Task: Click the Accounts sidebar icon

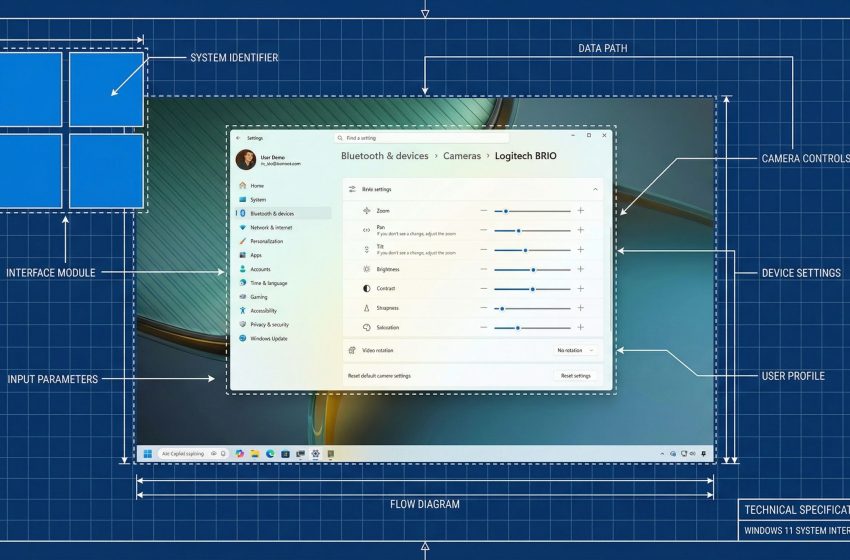Action: pyautogui.click(x=242, y=269)
